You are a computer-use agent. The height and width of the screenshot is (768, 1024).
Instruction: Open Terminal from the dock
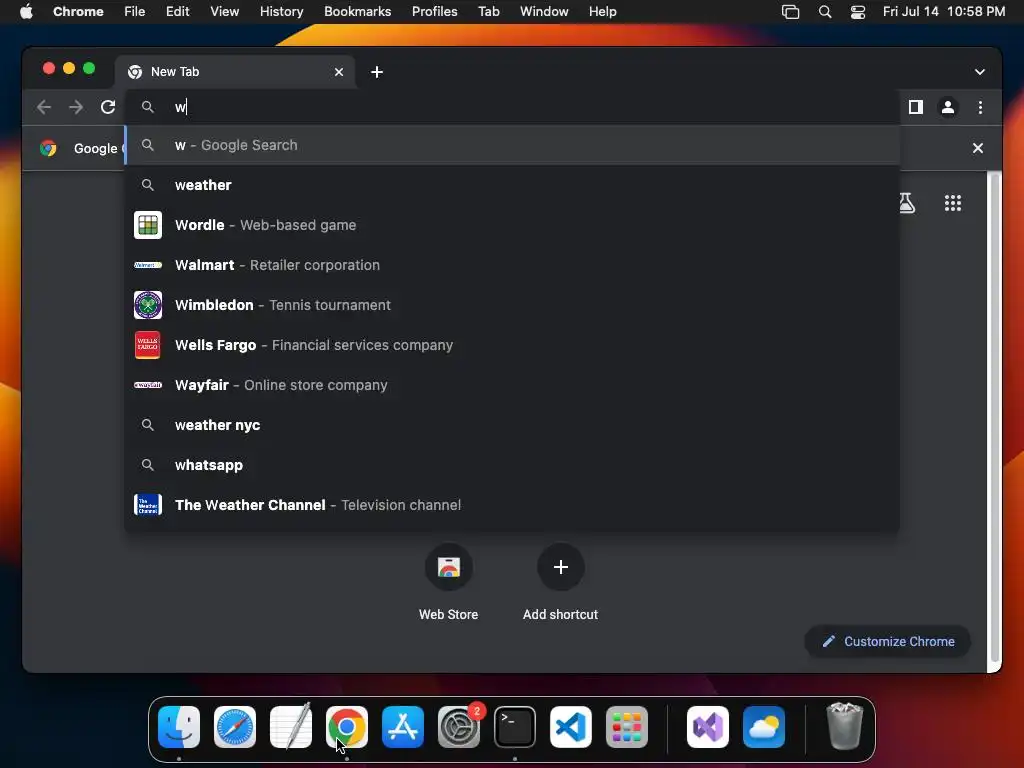[x=515, y=727]
